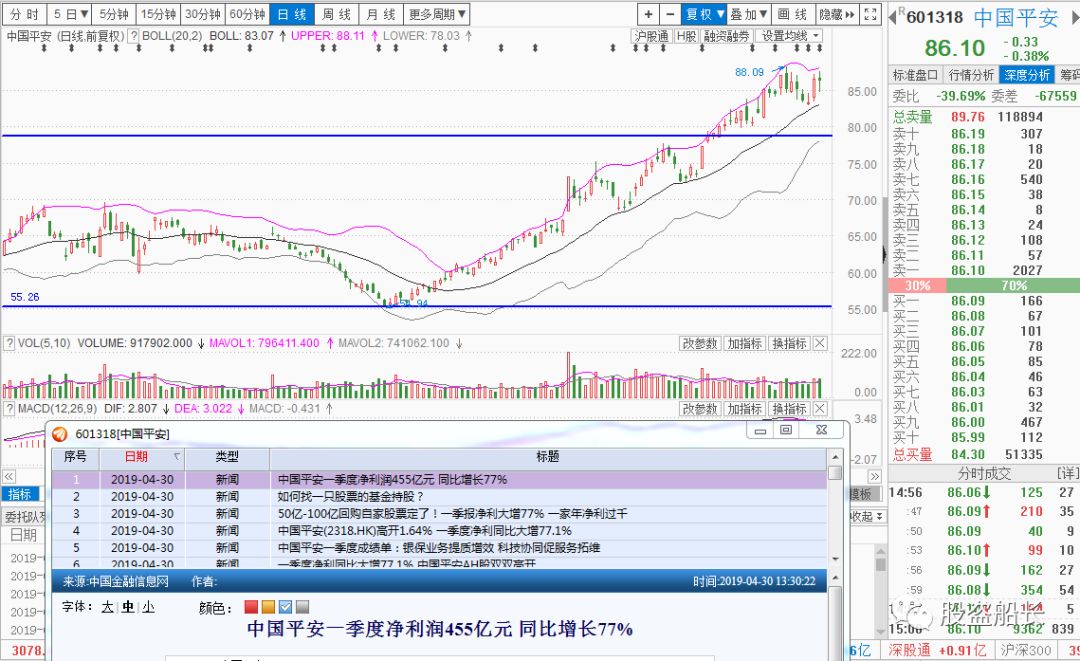1080x661 pixels.
Task: Open news row 如何找一只股票的基金持股？
Action: click(439, 496)
